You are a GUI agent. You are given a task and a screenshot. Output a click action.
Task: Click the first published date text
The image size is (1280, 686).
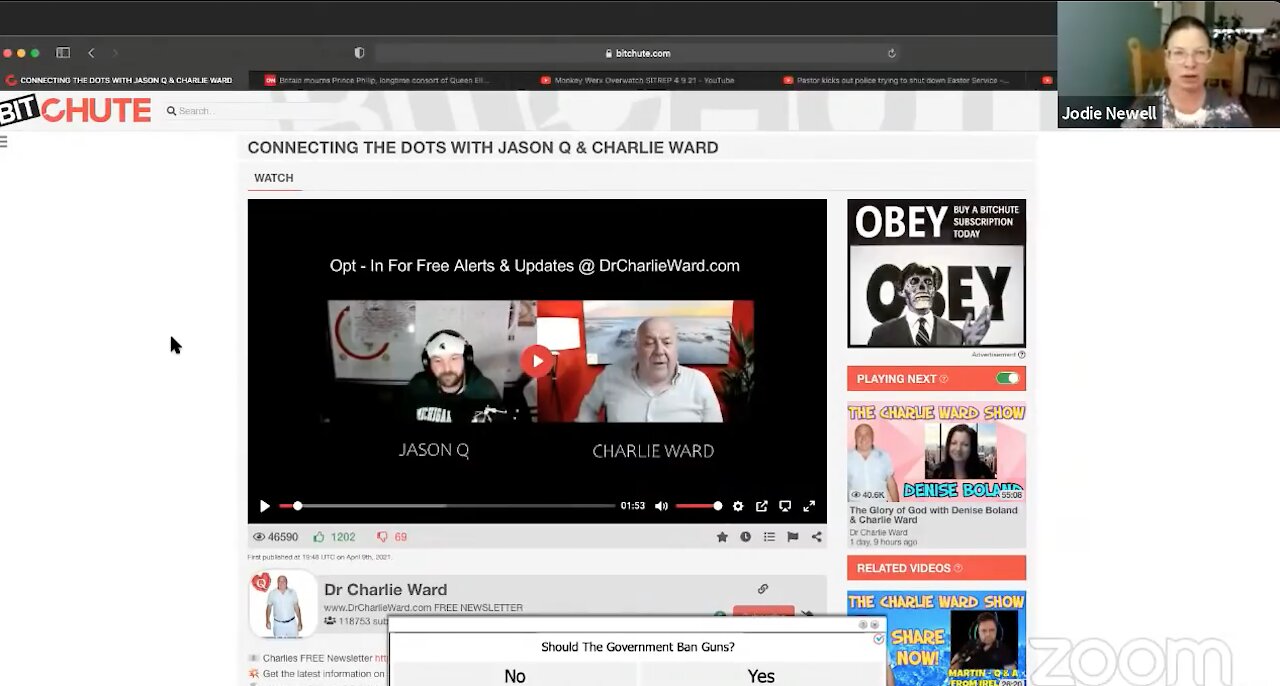(319, 557)
